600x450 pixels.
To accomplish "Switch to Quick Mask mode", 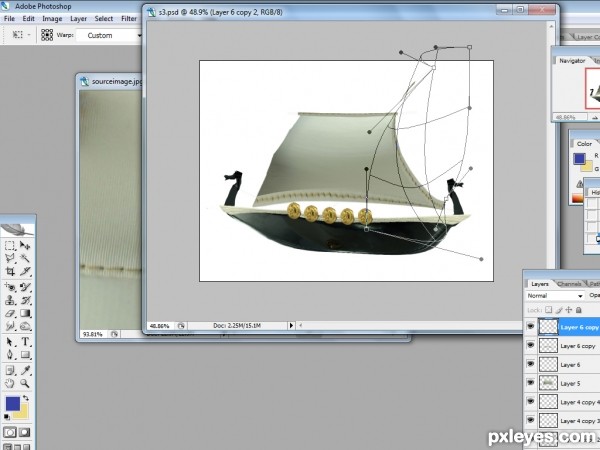I will click(25, 432).
